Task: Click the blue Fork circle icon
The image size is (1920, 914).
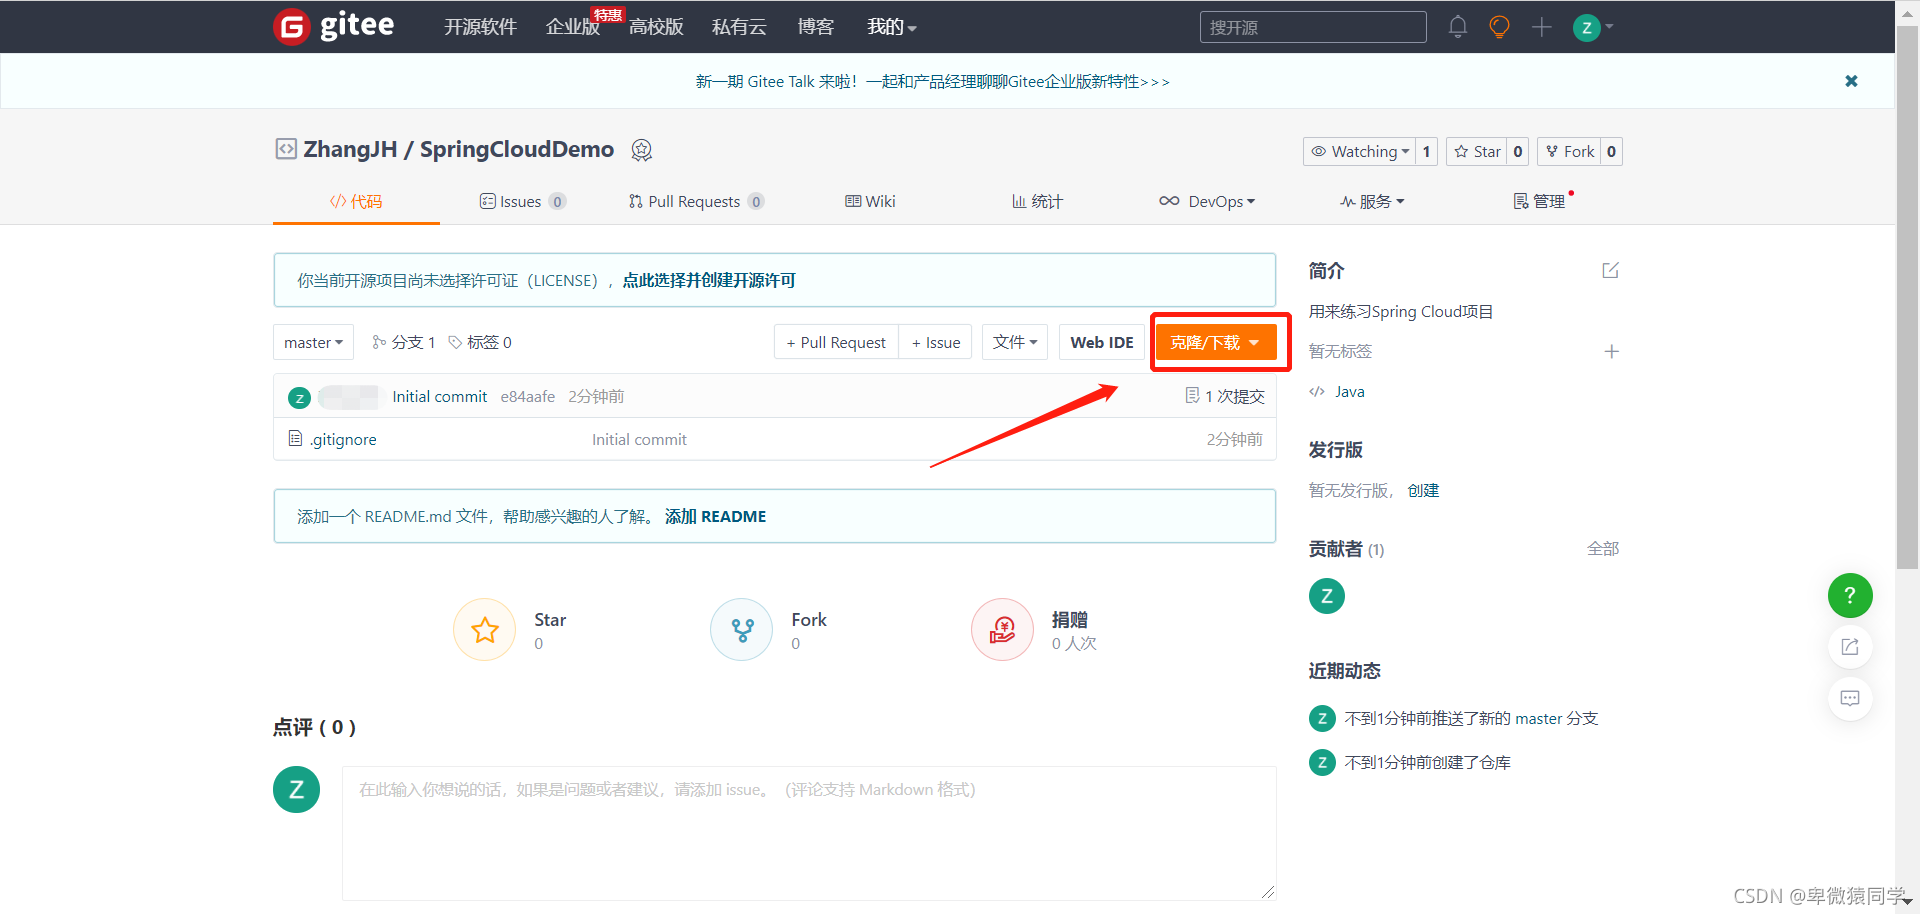Action: 742,629
